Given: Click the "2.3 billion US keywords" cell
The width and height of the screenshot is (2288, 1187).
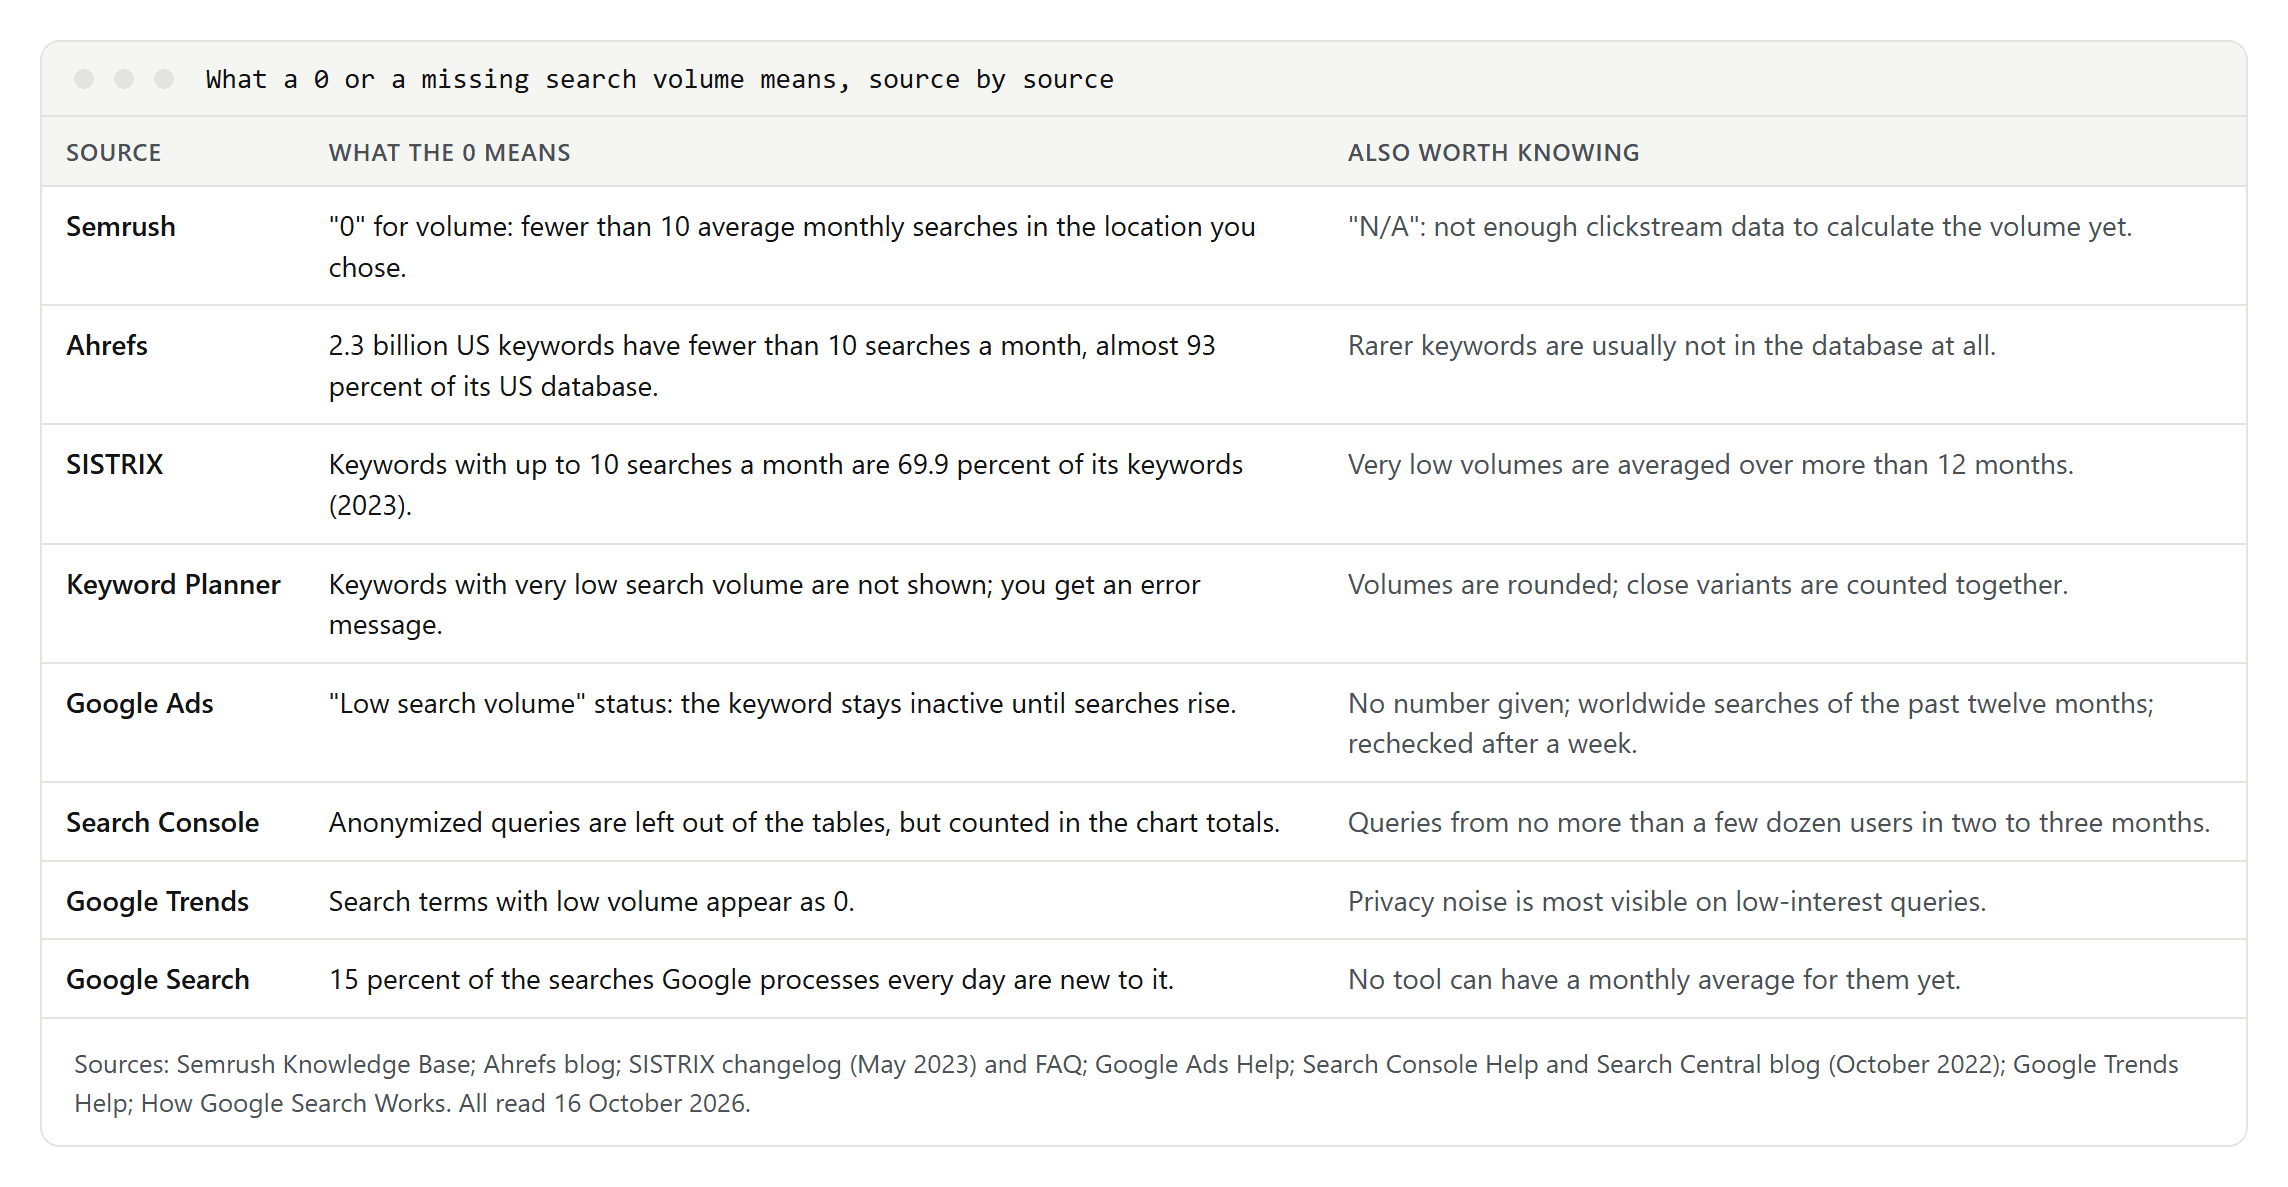Looking at the screenshot, I should click(772, 366).
